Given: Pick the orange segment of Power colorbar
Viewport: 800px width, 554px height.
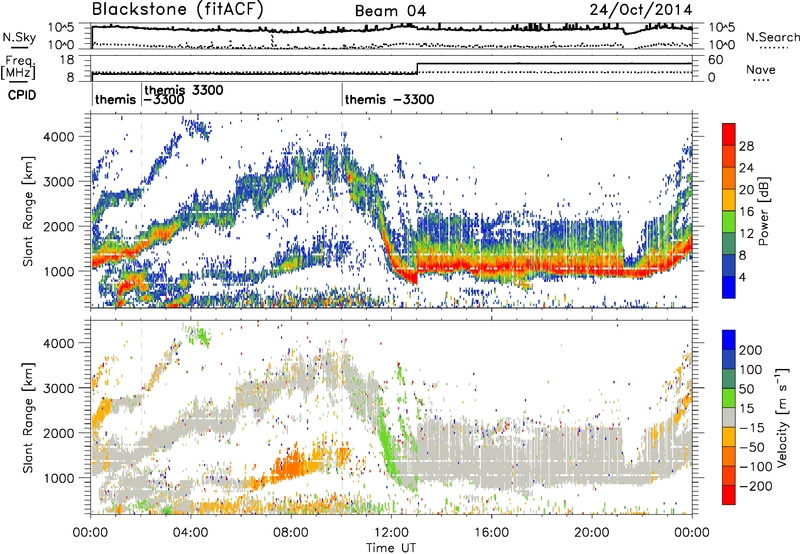Looking at the screenshot, I should click(x=729, y=179).
